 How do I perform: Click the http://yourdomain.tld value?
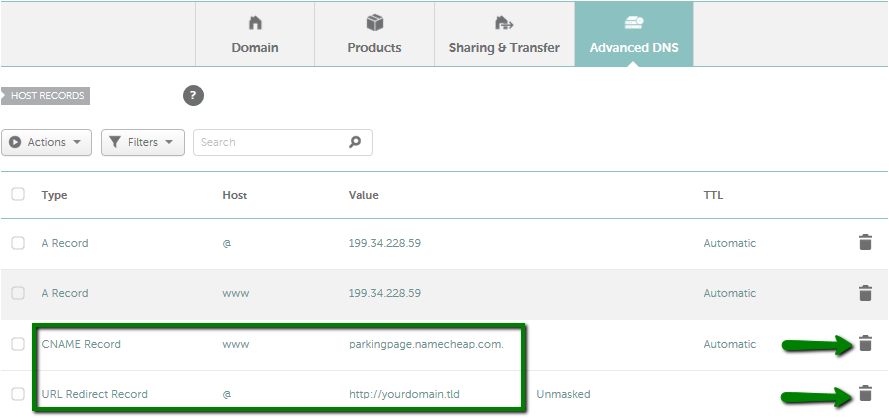click(x=404, y=394)
